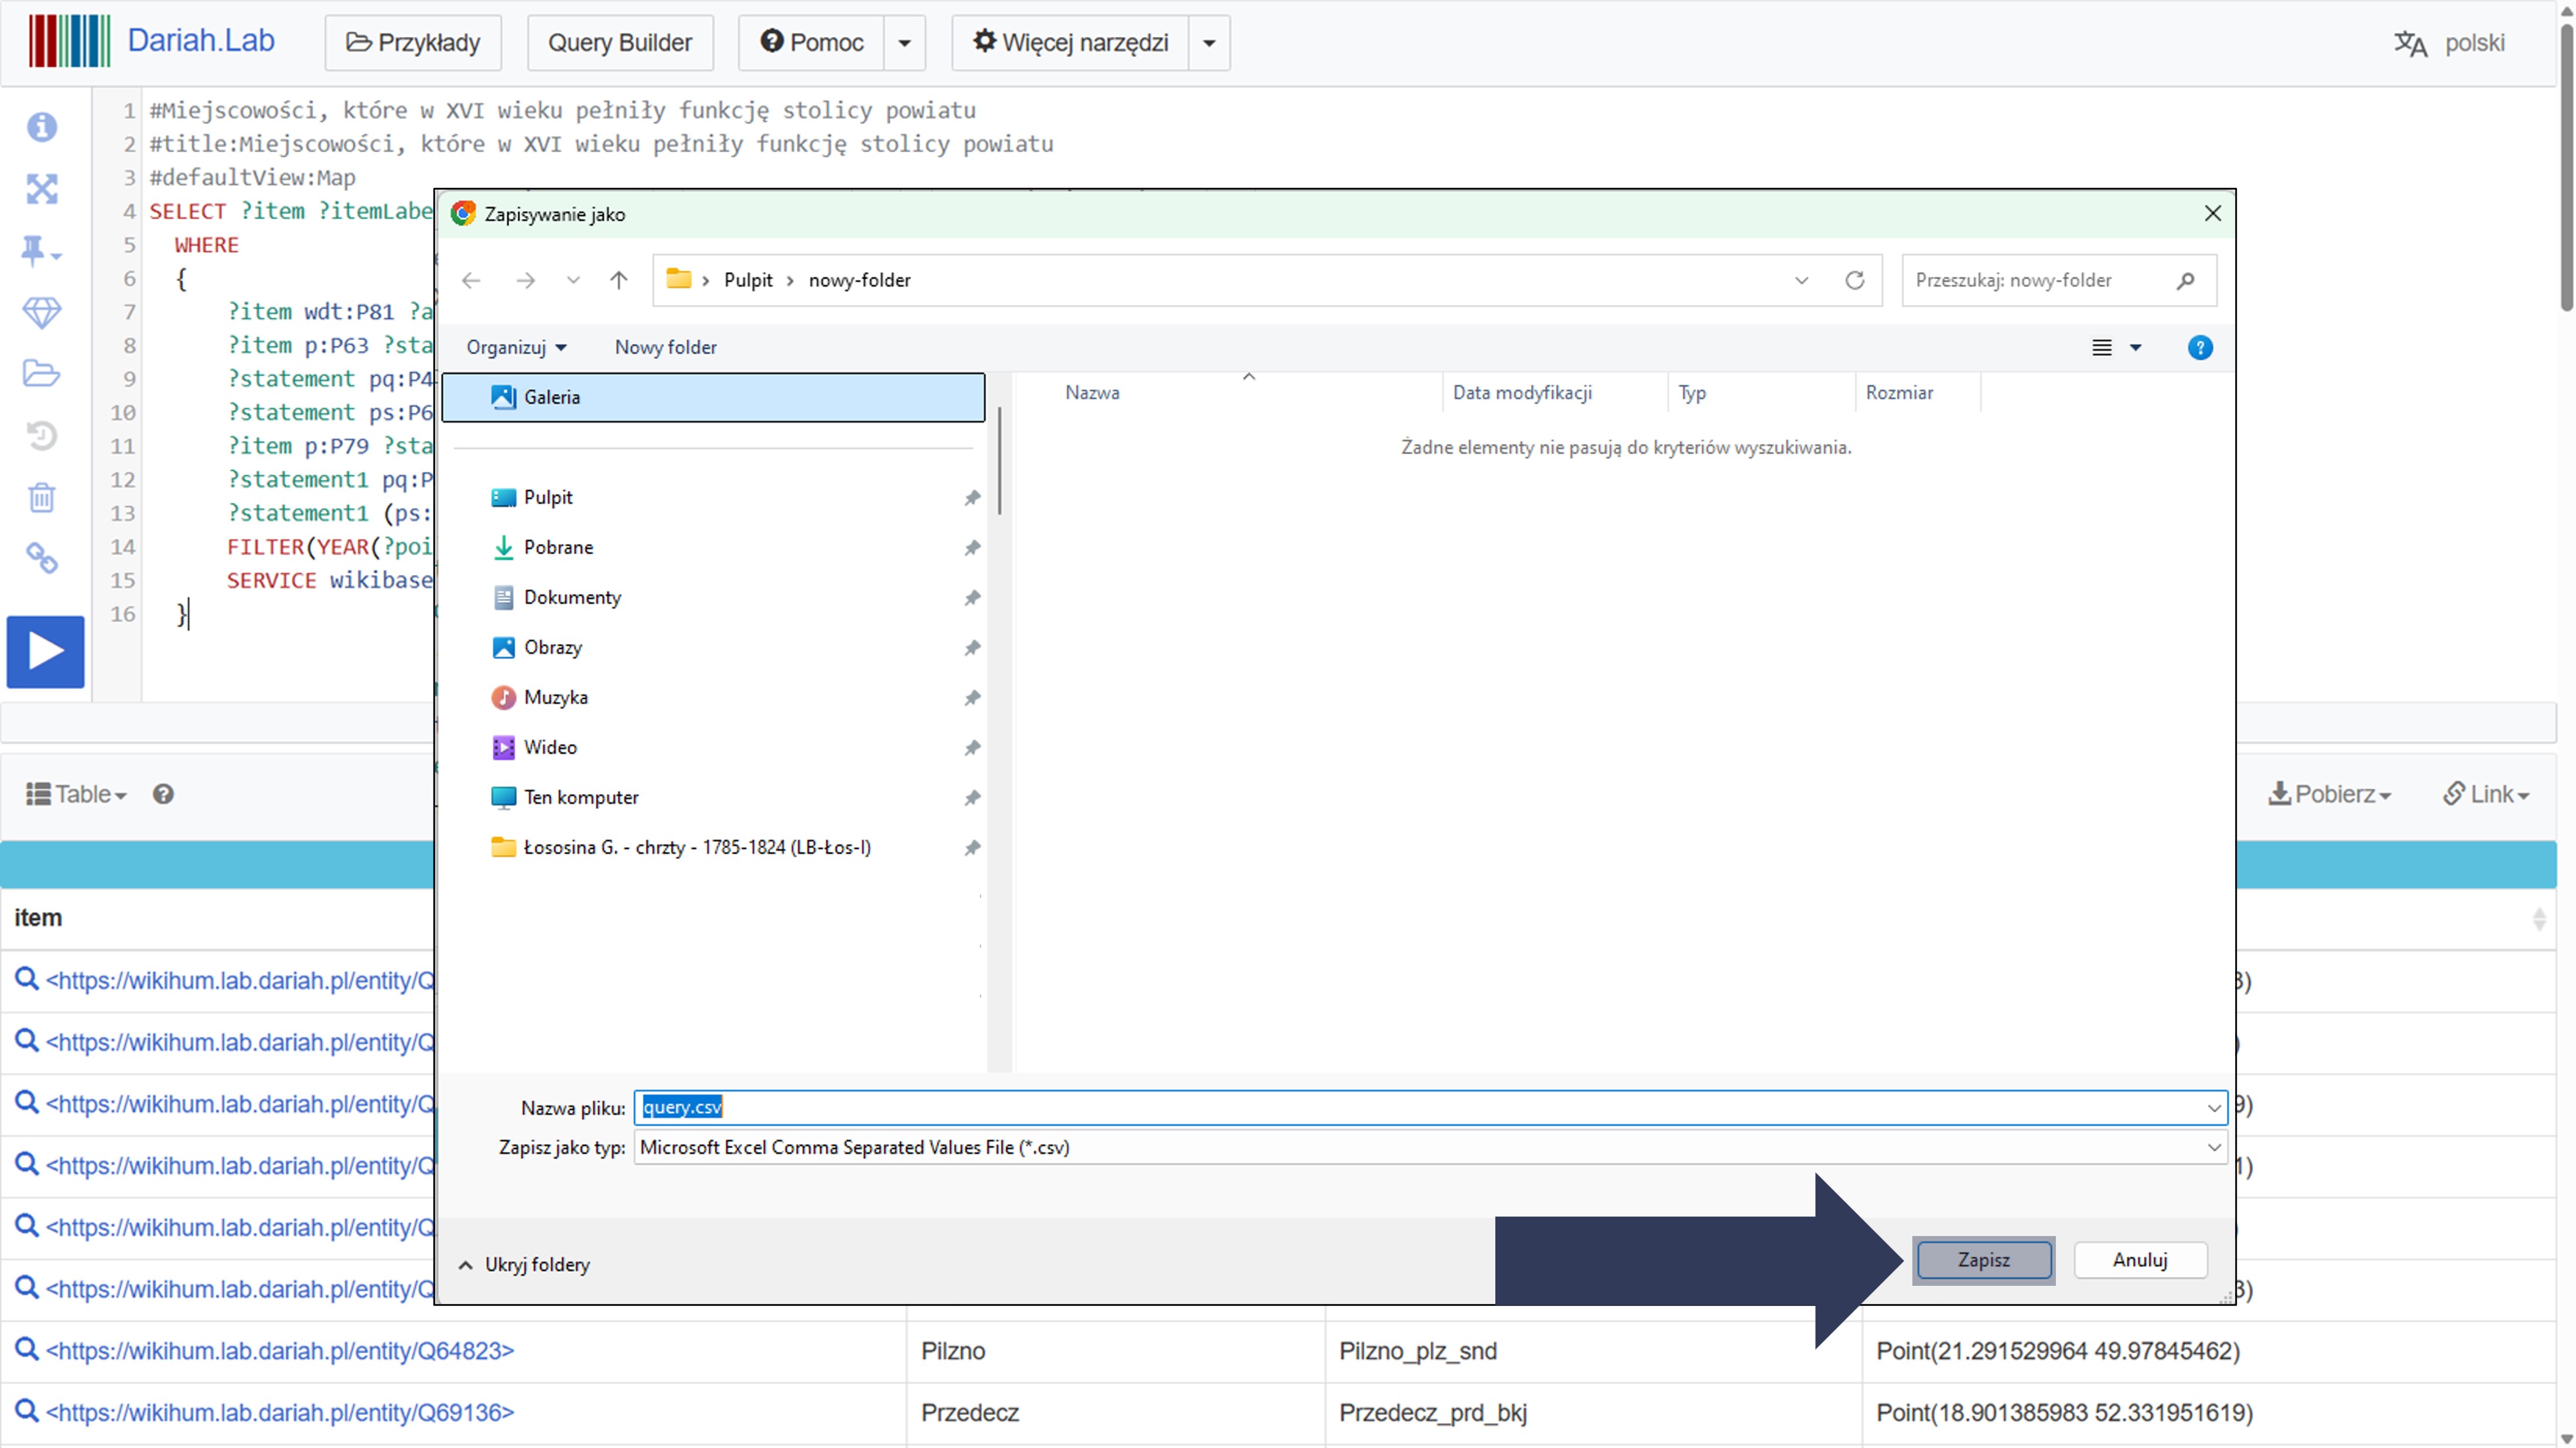Click the Anuluj button
The image size is (2576, 1448).
click(2139, 1259)
